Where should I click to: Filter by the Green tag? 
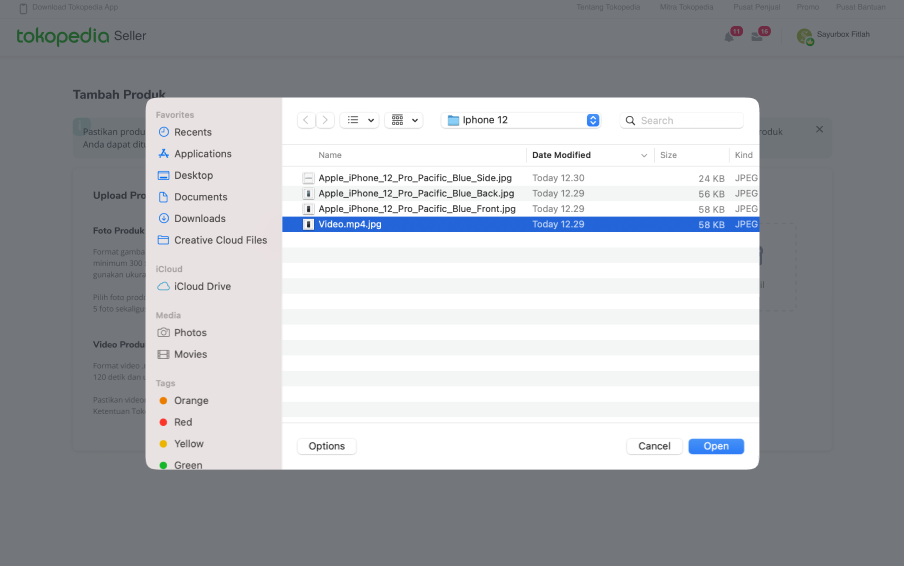[x=188, y=465]
